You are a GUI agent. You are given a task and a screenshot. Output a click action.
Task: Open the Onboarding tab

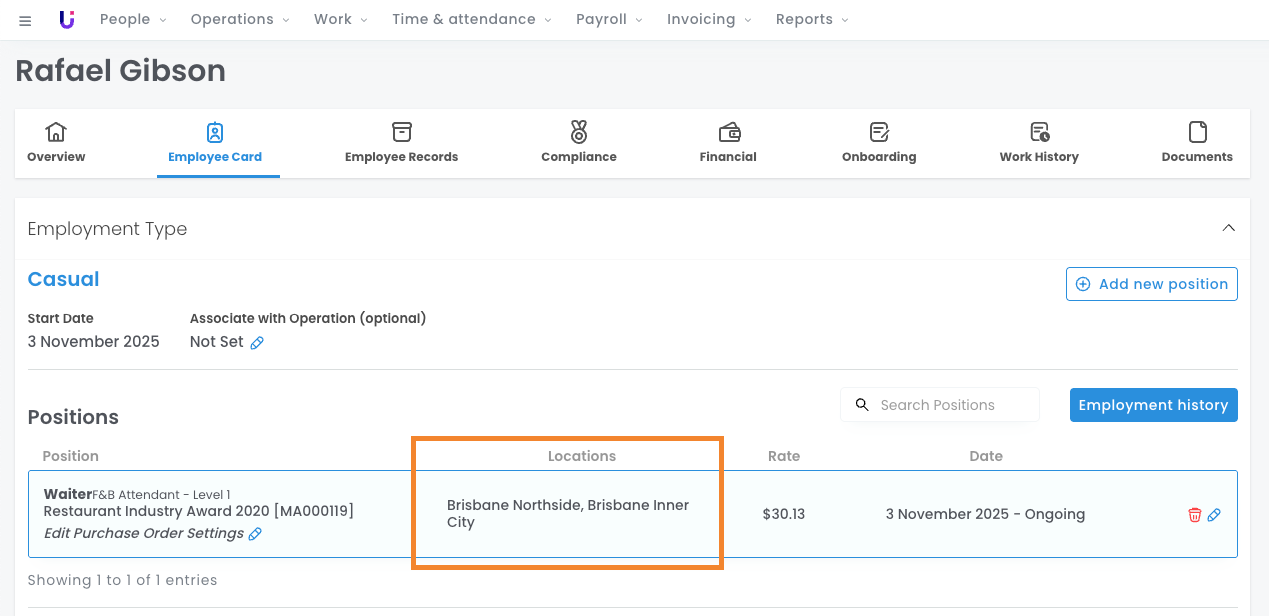(x=879, y=143)
